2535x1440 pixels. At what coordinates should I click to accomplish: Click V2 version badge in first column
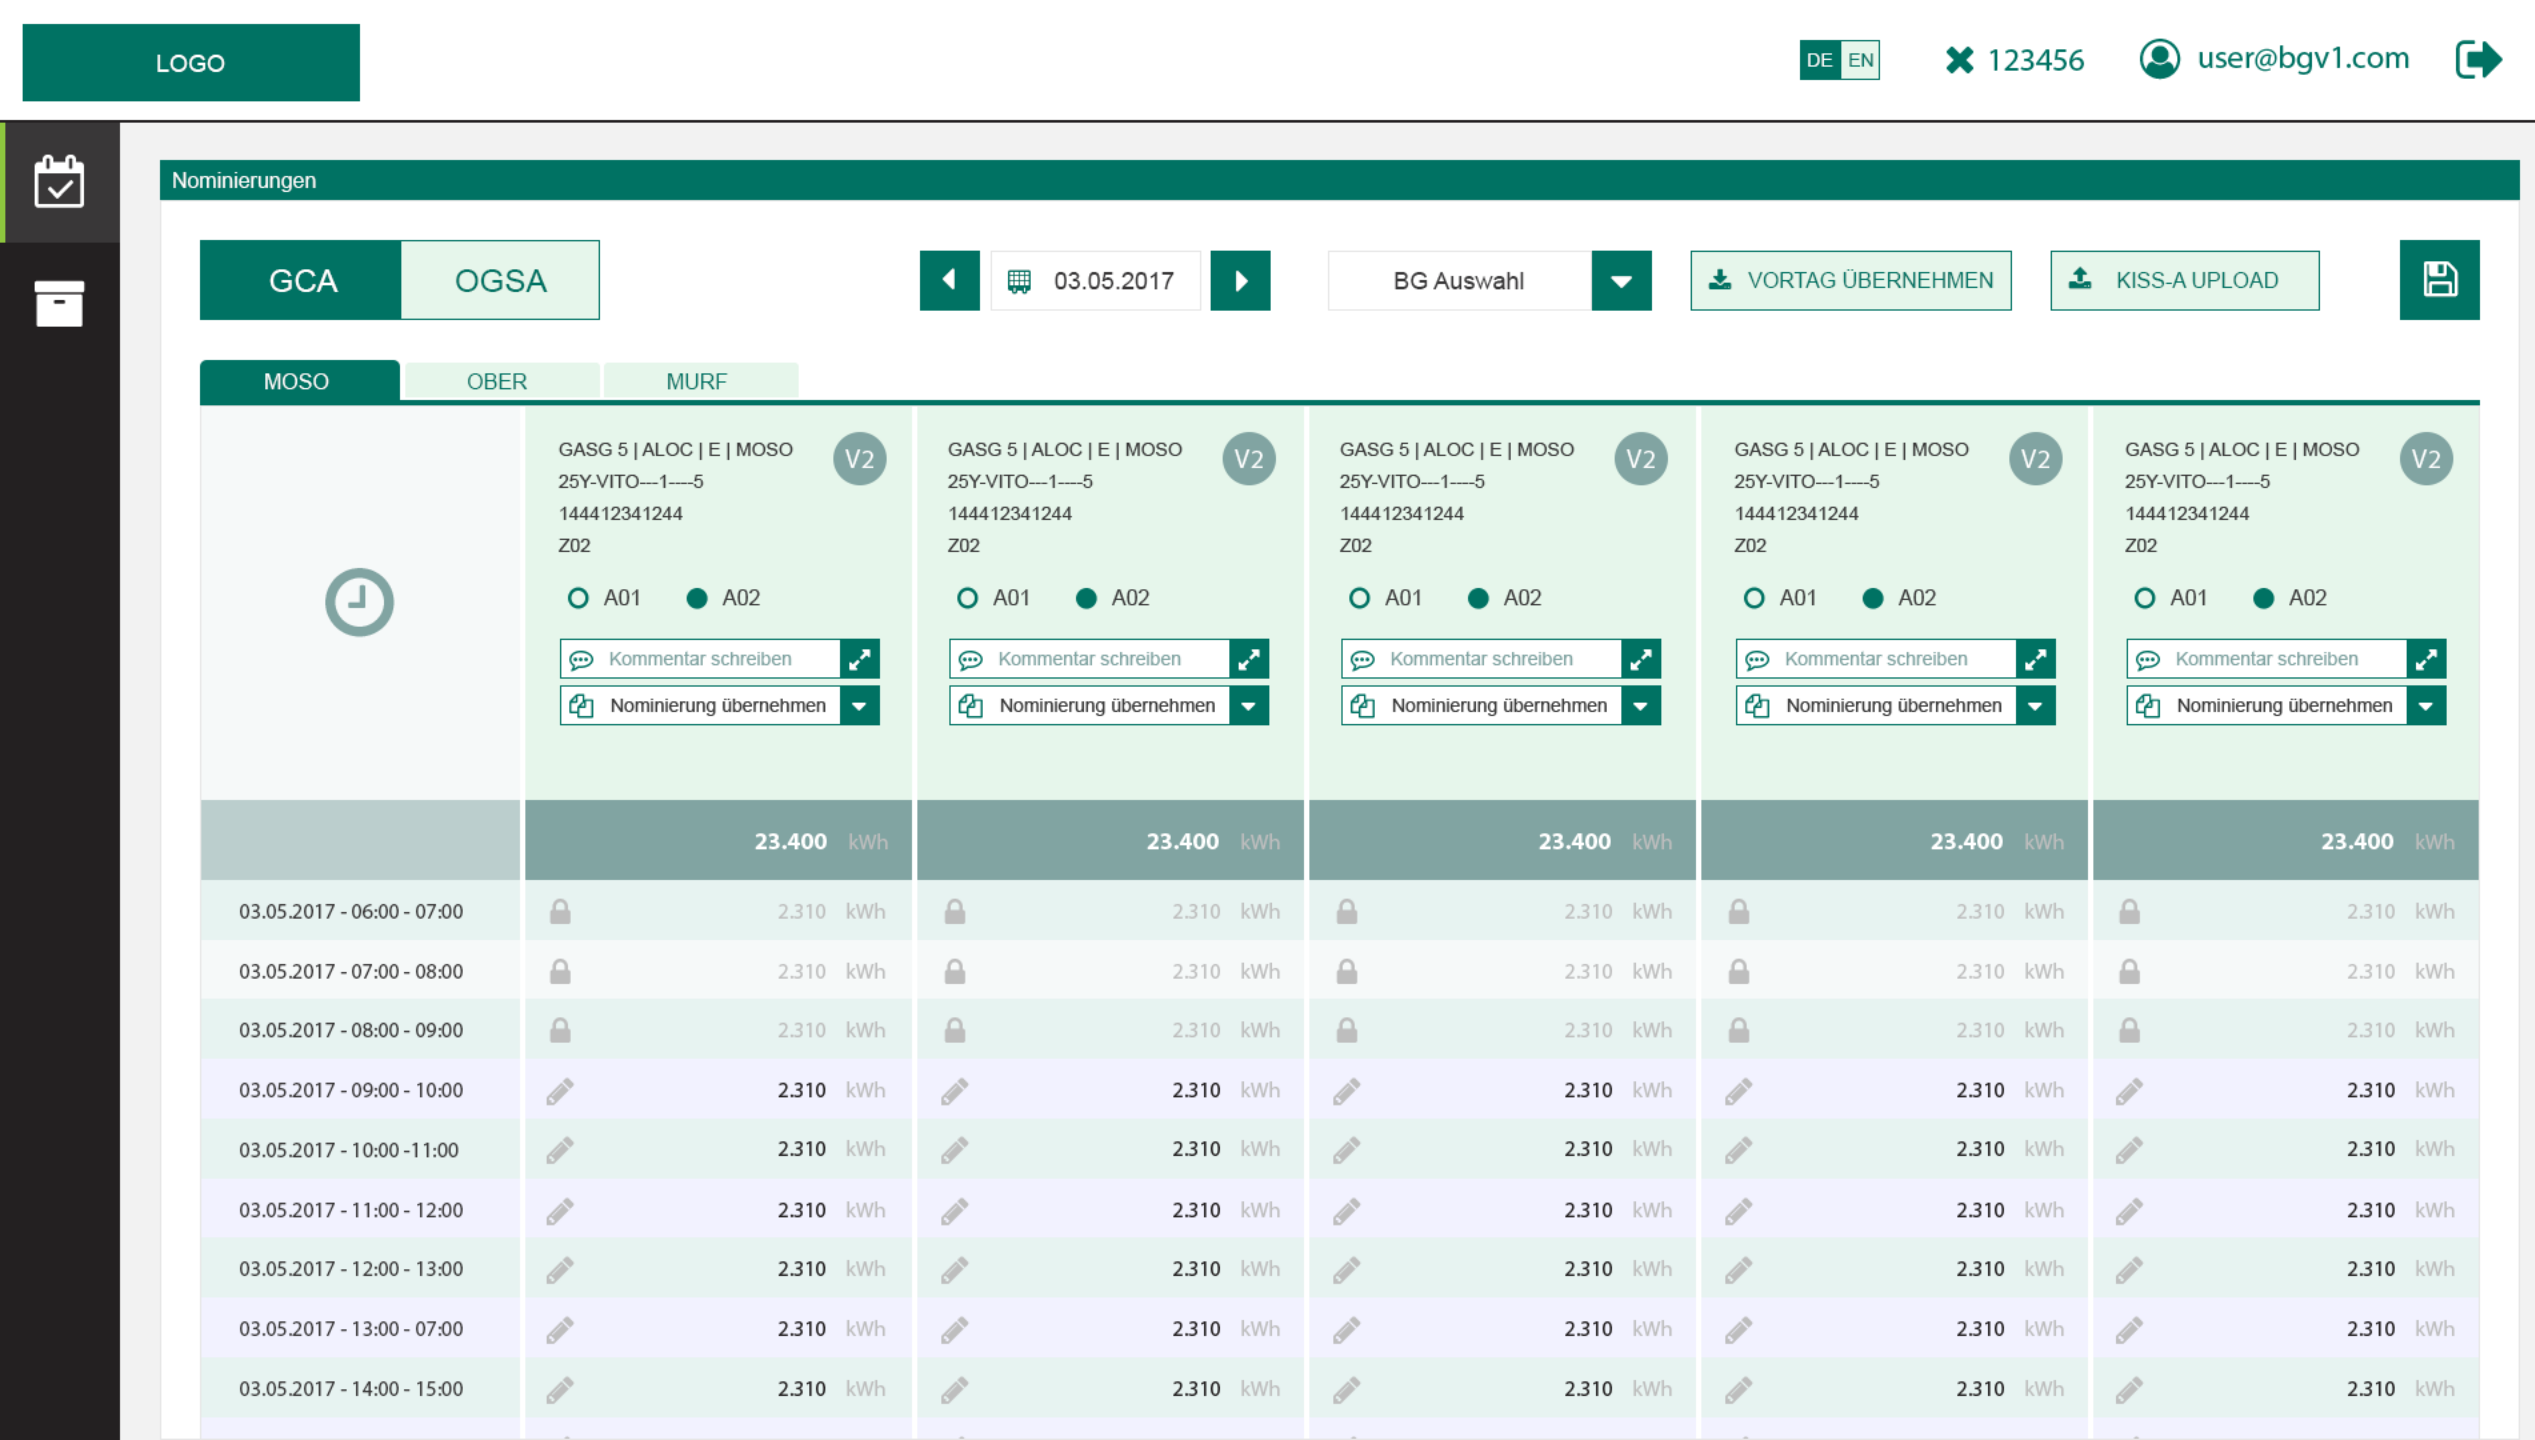(x=859, y=459)
